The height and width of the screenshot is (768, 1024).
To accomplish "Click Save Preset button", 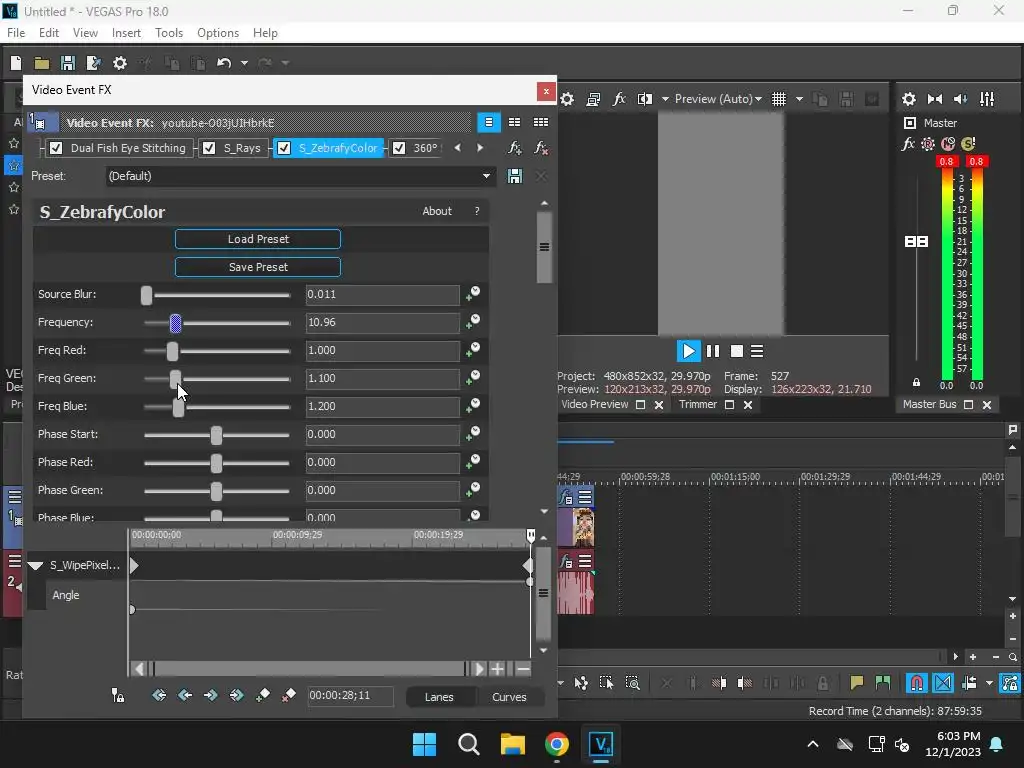I will pos(258,267).
